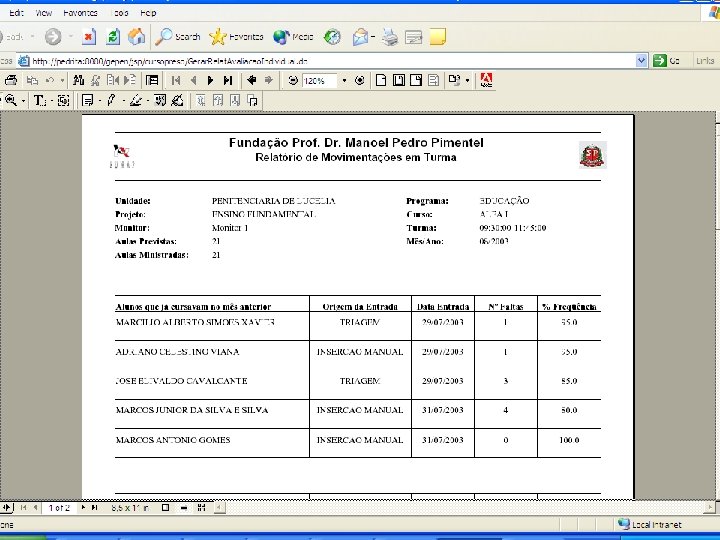Click the Refresh icon in IE toolbar

(113, 37)
